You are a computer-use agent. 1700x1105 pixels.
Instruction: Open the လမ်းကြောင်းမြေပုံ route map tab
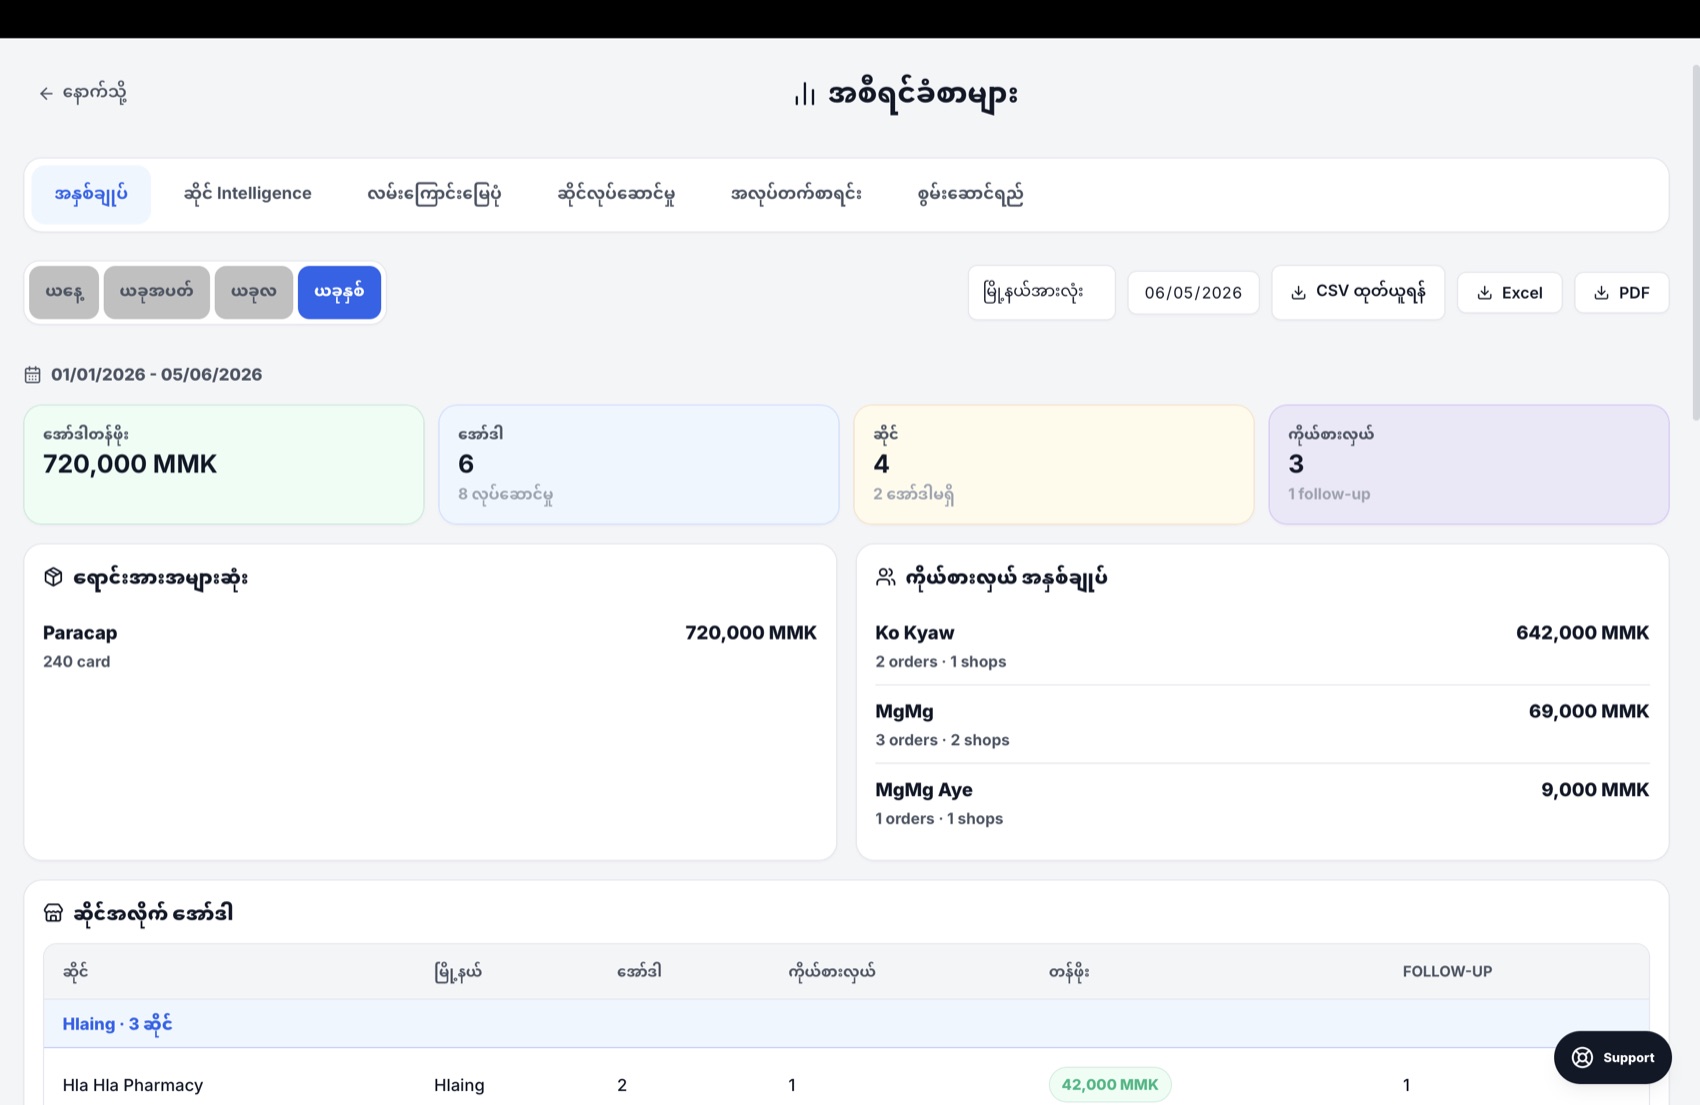click(x=434, y=194)
